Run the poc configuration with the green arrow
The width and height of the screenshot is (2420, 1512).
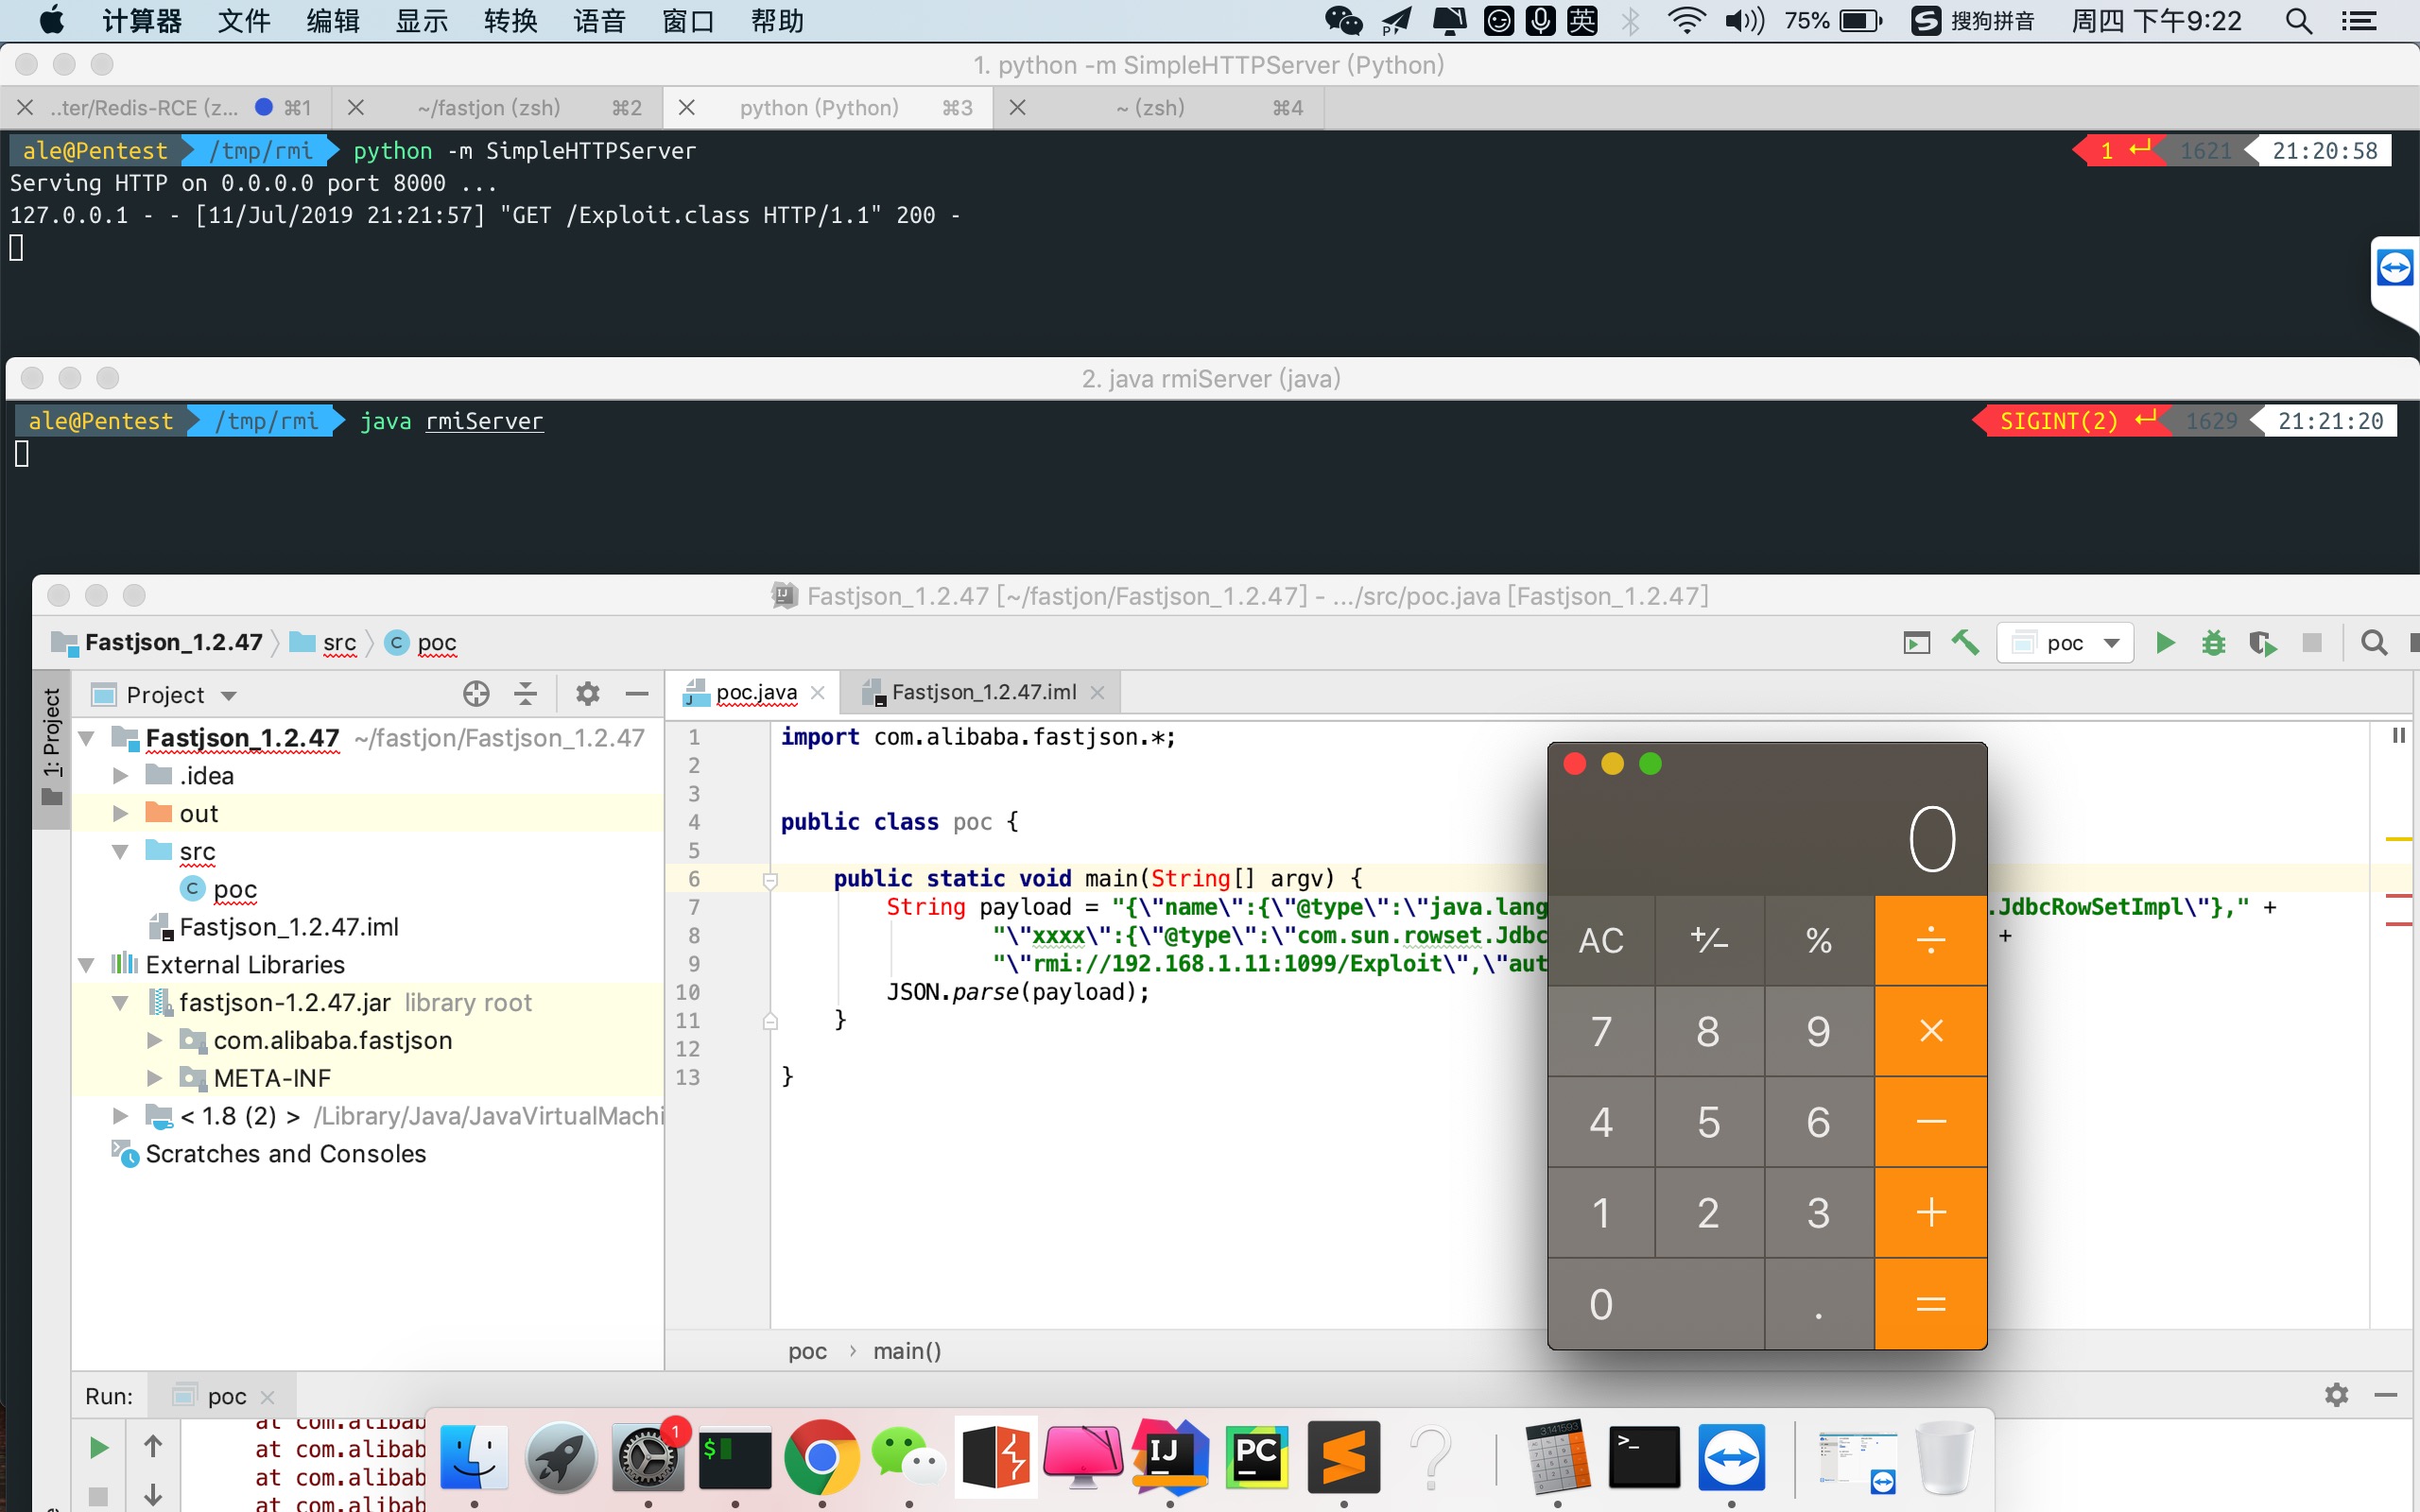[2165, 643]
